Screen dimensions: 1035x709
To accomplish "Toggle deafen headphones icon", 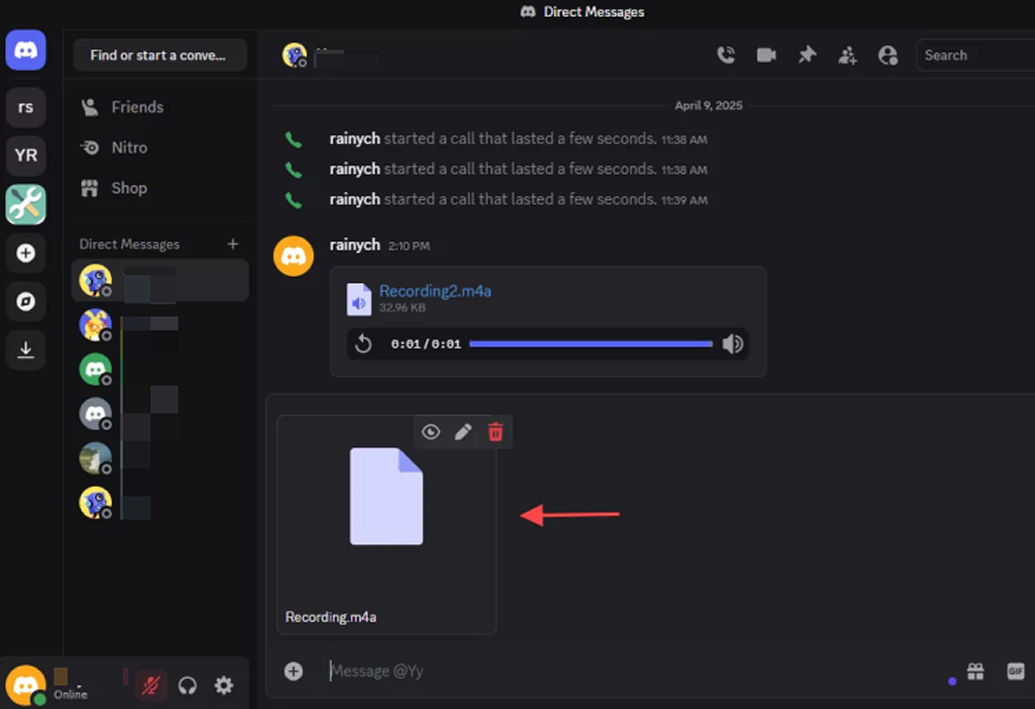I will click(x=187, y=685).
